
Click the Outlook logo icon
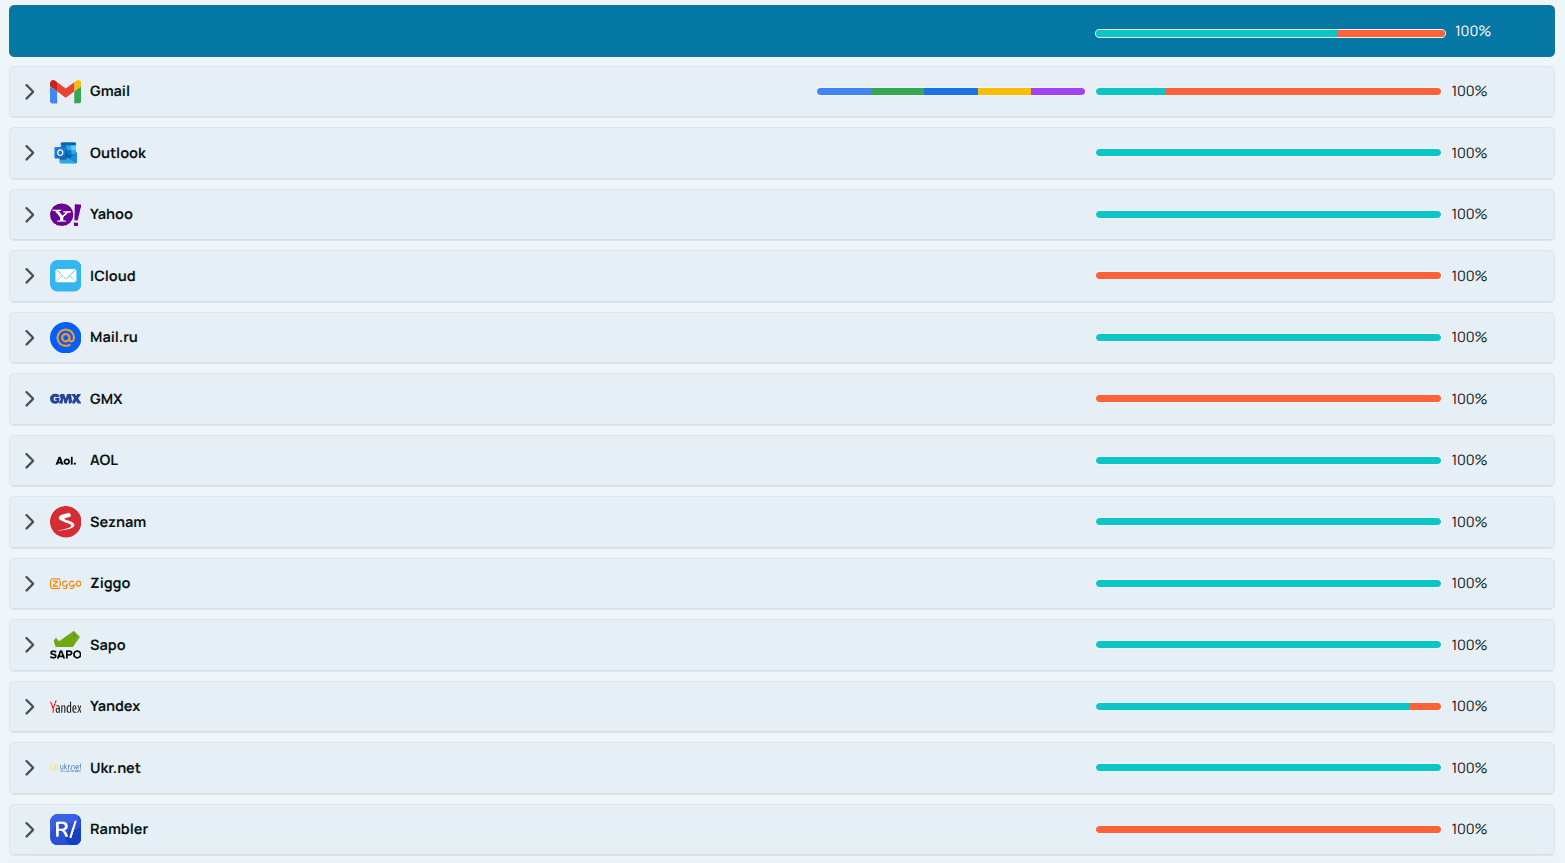pos(65,153)
